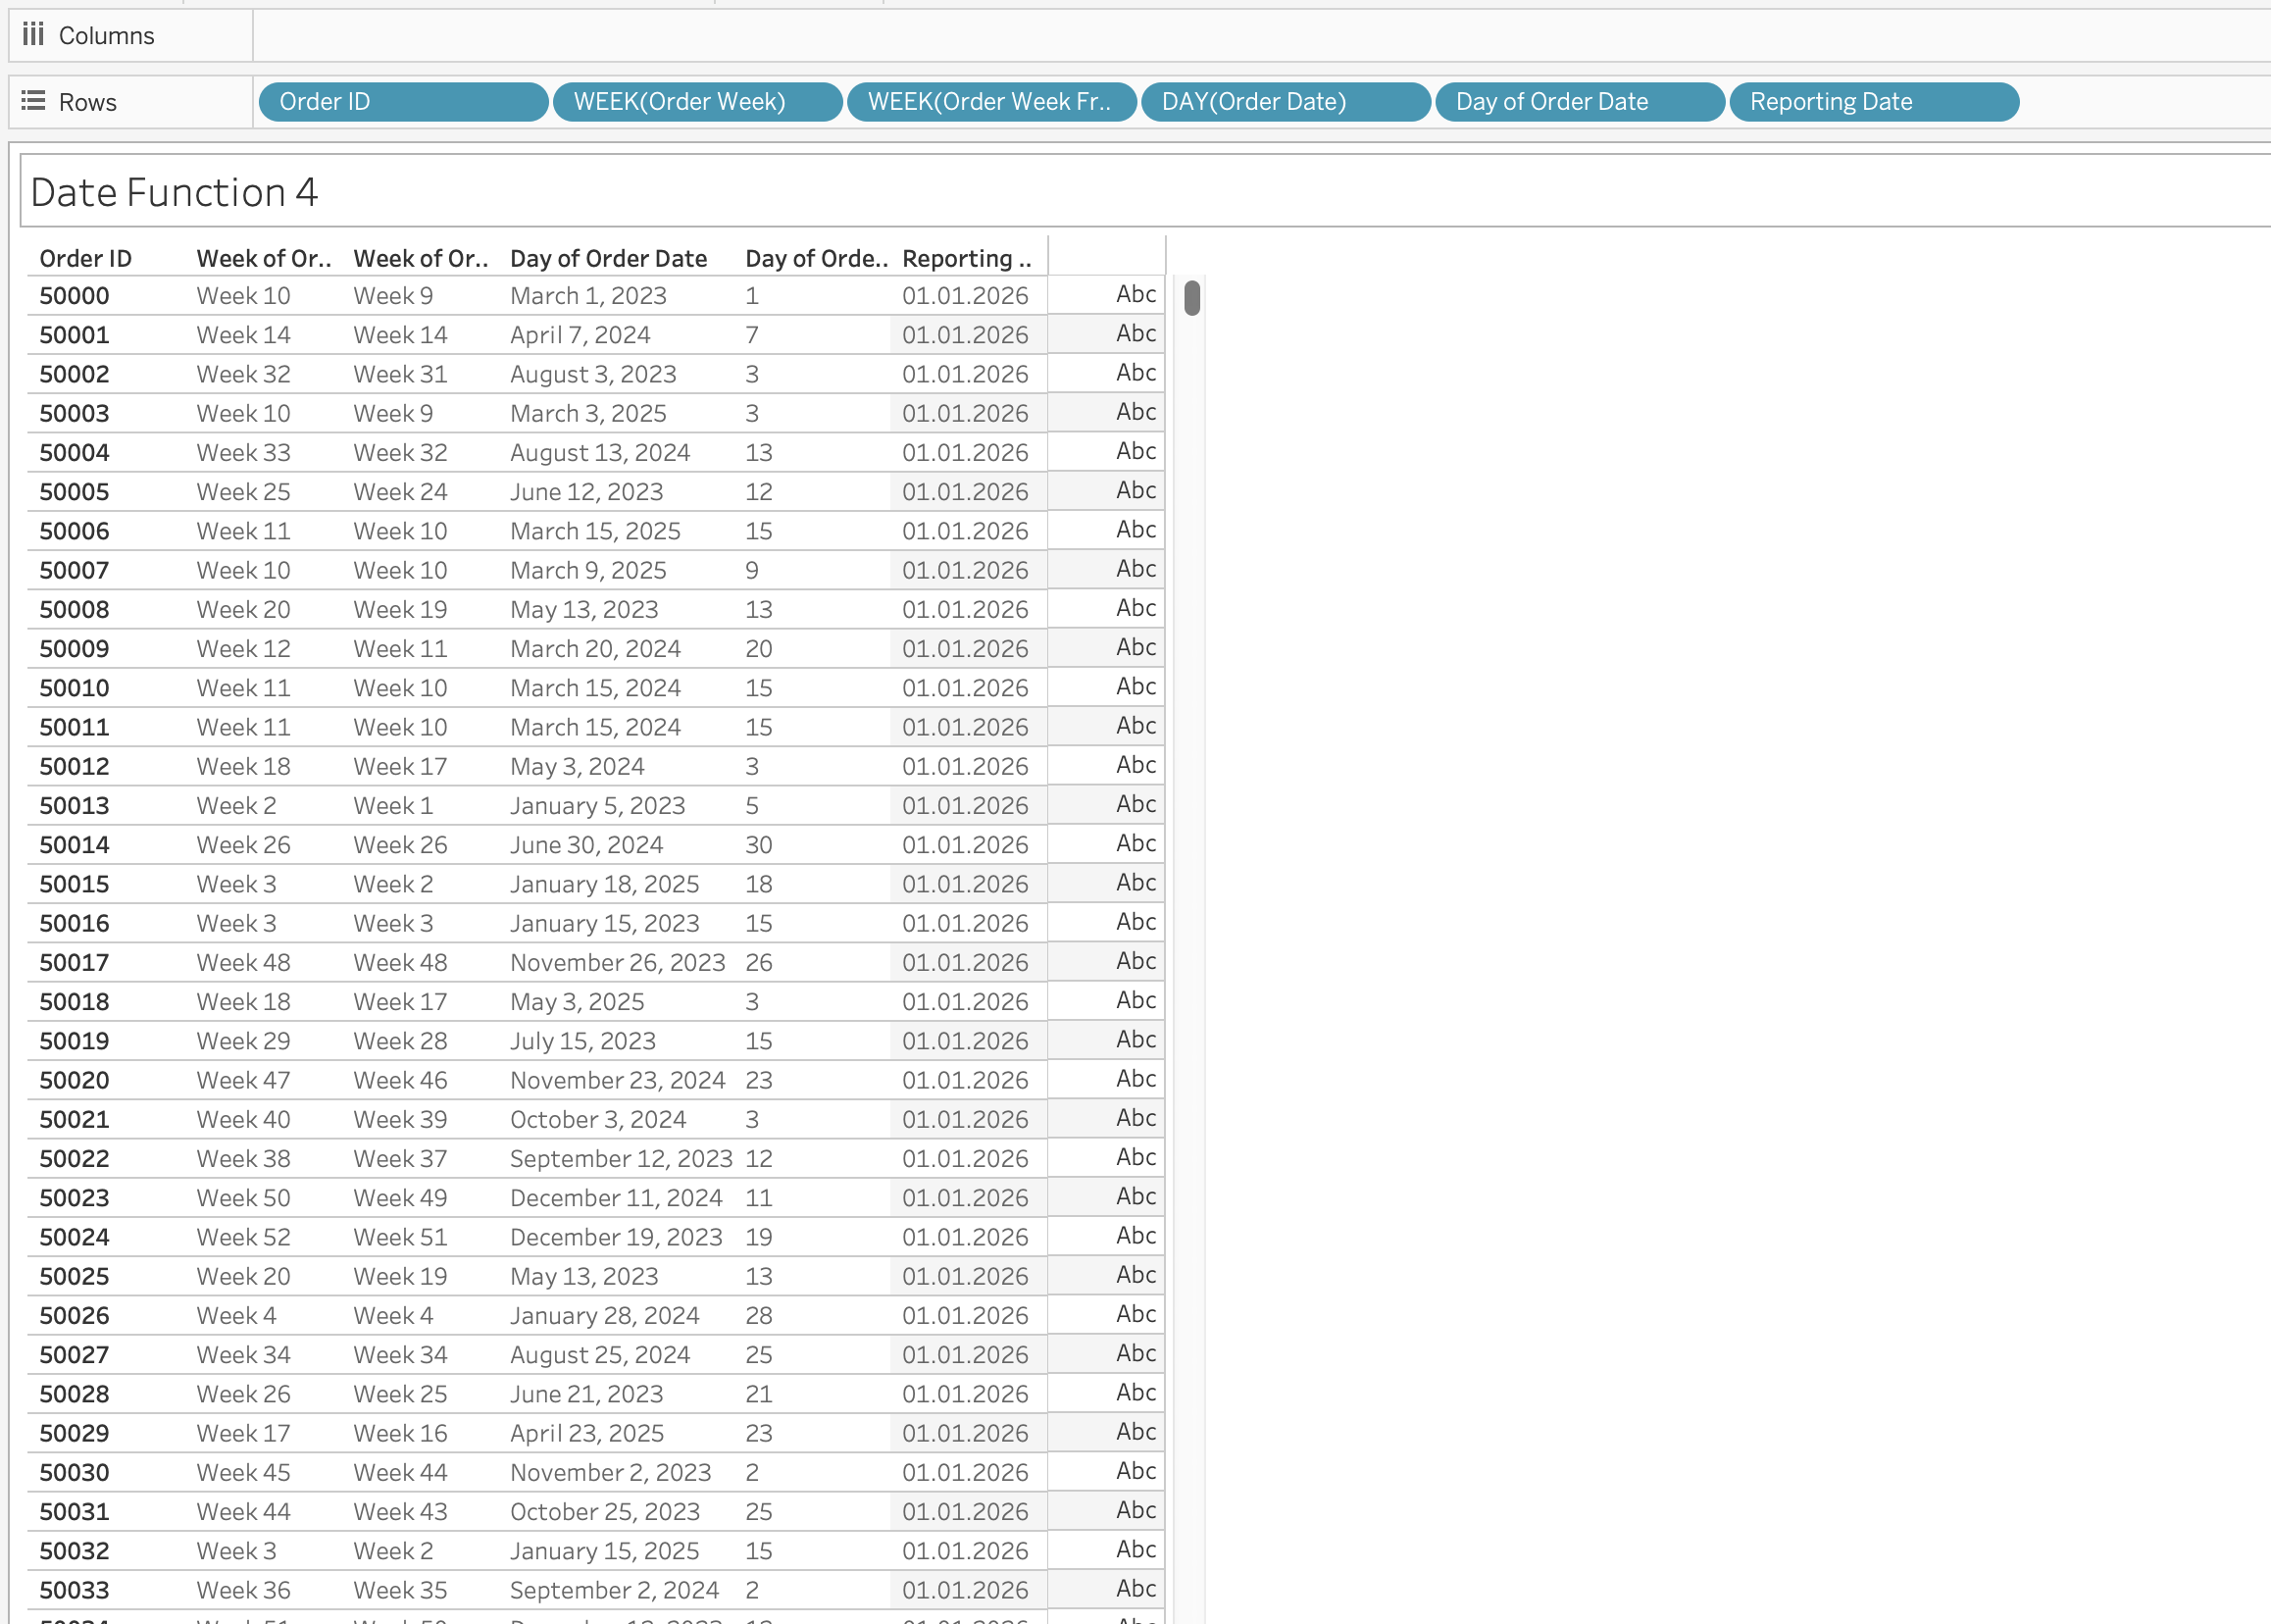Image resolution: width=2271 pixels, height=1624 pixels.
Task: Click the Reporting column header
Action: coord(966,259)
